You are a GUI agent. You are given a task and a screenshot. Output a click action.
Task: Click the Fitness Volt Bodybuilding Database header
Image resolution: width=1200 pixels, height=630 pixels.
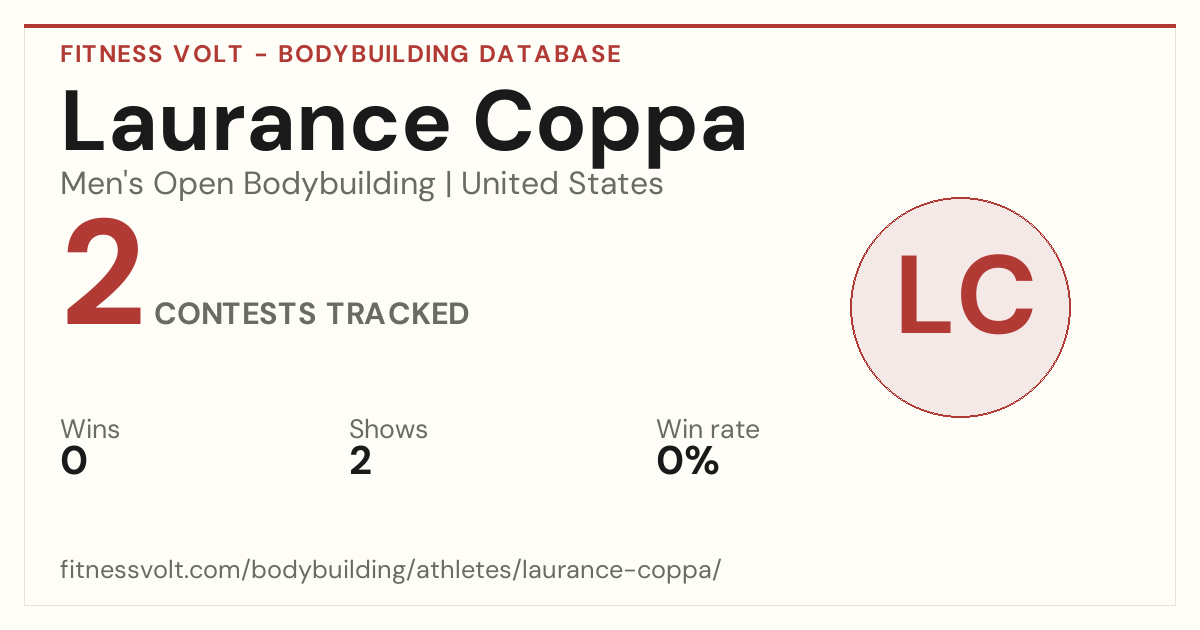[341, 54]
